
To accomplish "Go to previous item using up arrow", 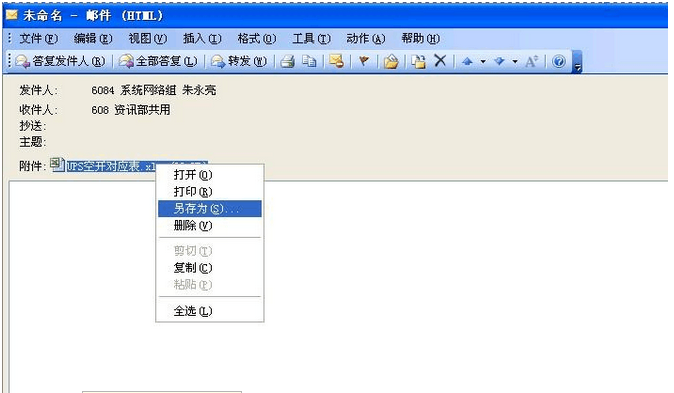I will (467, 61).
